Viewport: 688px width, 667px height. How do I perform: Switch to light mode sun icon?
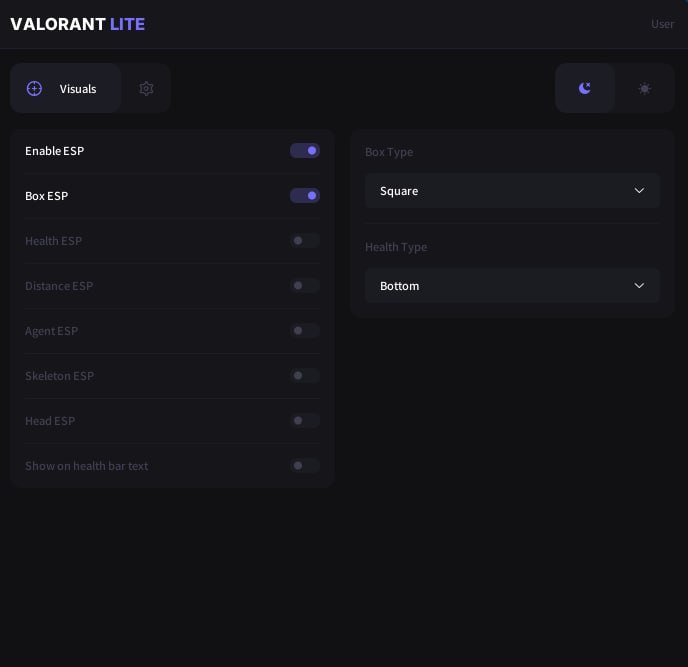click(x=645, y=88)
